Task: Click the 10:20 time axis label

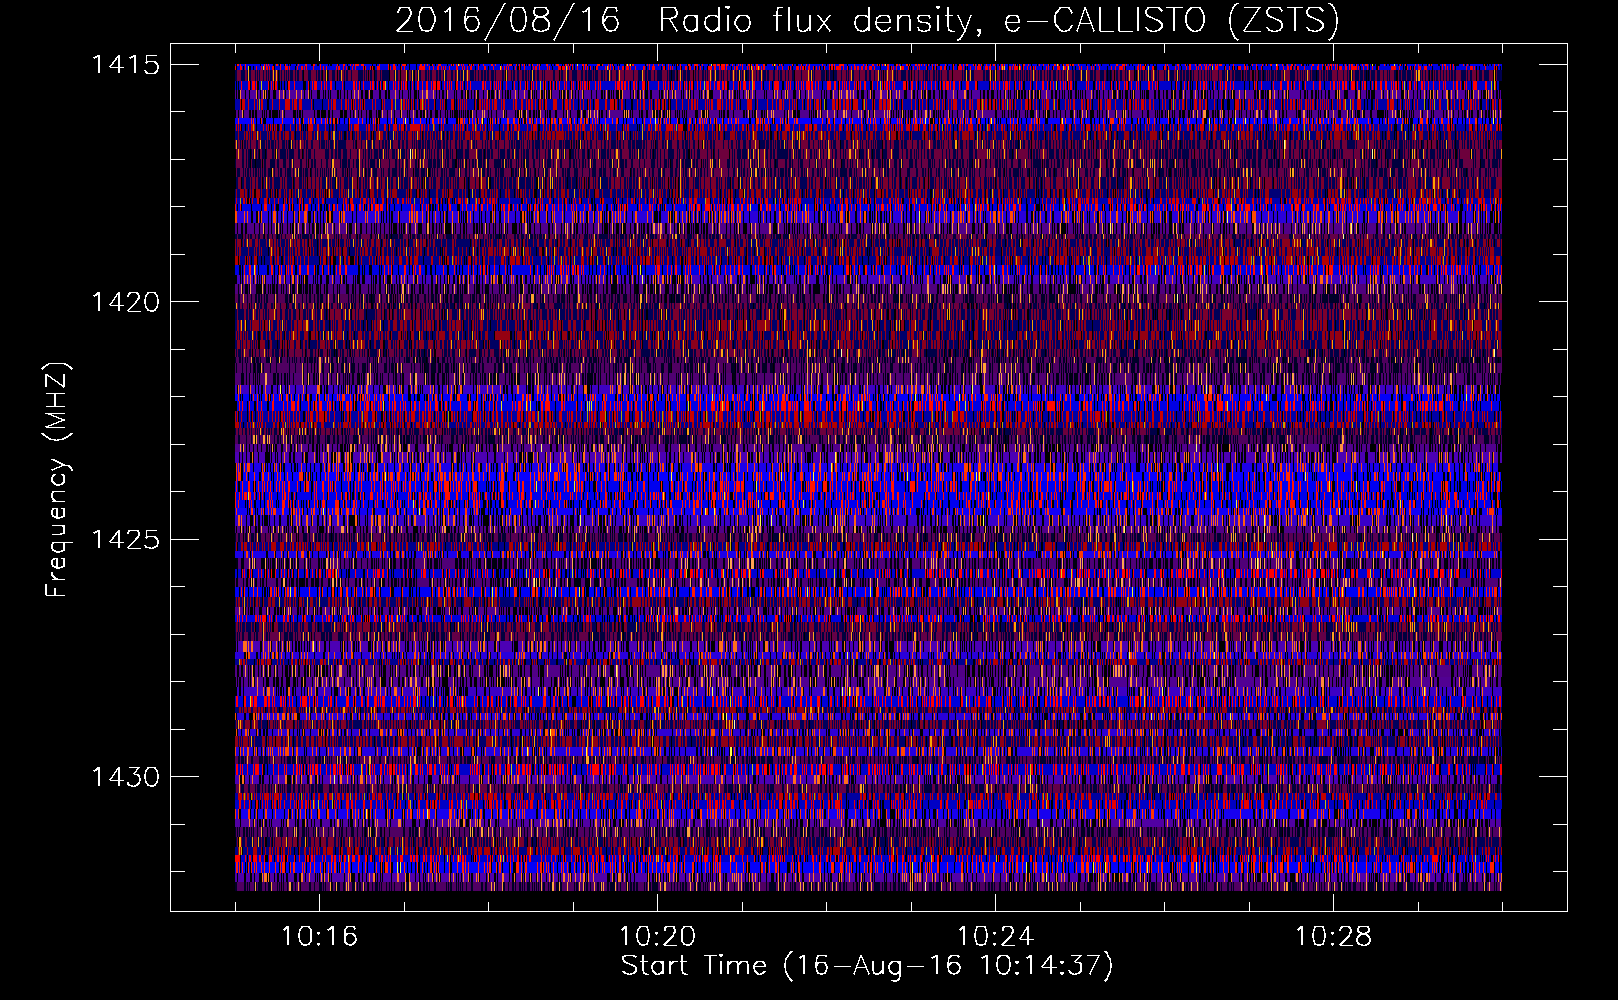Action: [657, 937]
